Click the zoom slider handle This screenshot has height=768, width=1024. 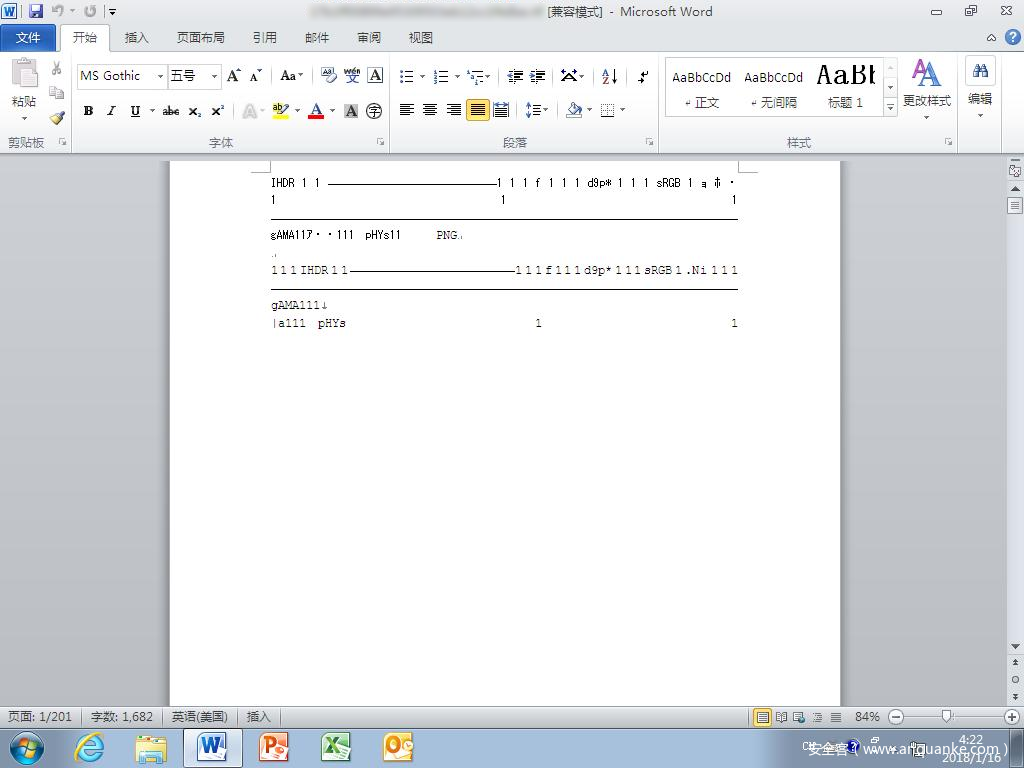tap(946, 716)
